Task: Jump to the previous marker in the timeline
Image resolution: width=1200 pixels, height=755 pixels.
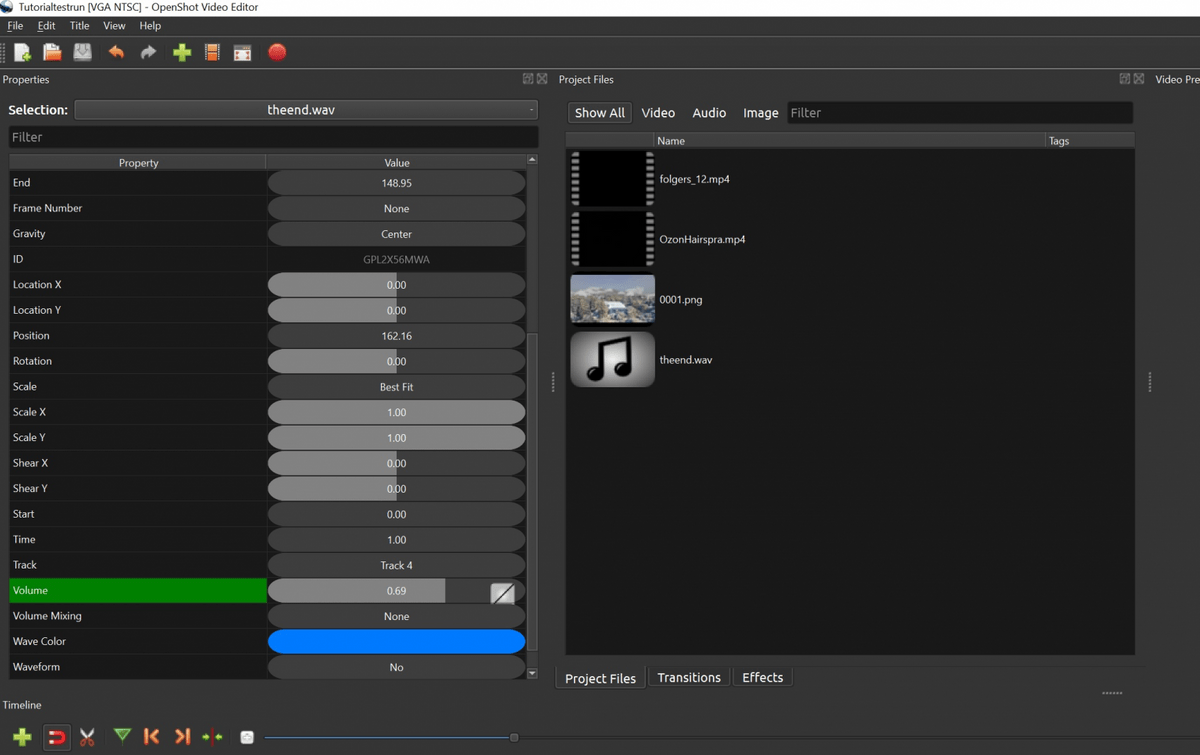Action: point(151,737)
